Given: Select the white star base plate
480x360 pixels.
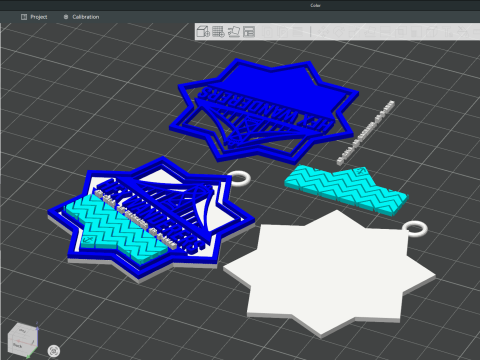Looking at the screenshot, I should tap(328, 273).
